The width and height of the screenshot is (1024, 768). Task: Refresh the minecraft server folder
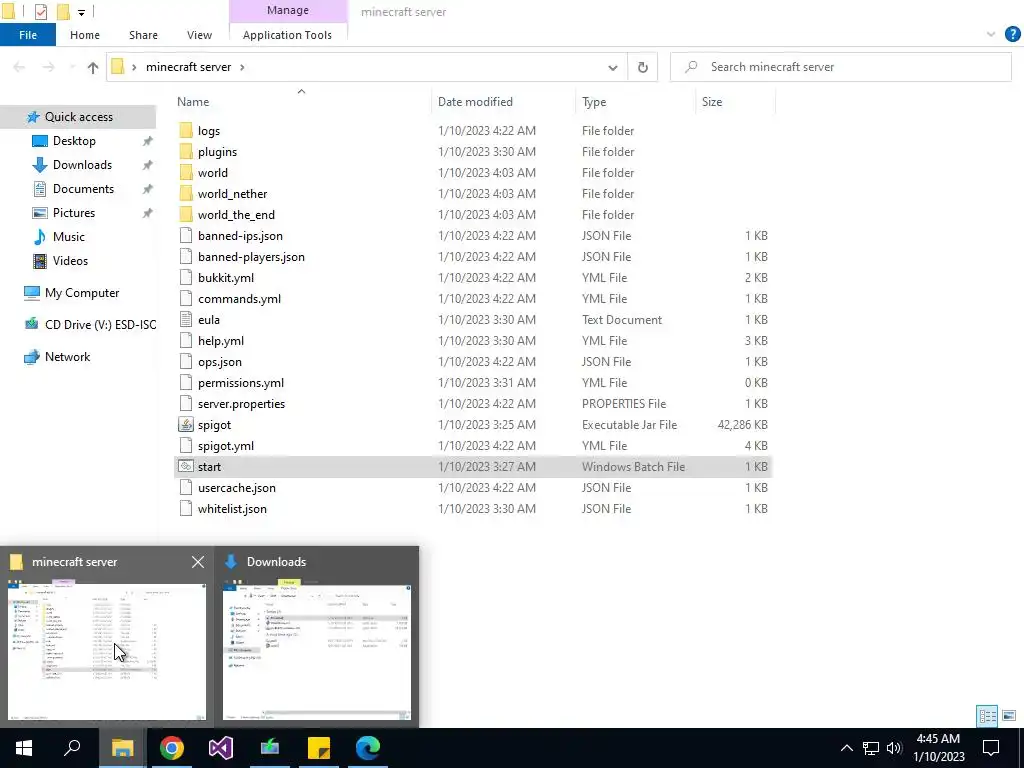point(643,67)
